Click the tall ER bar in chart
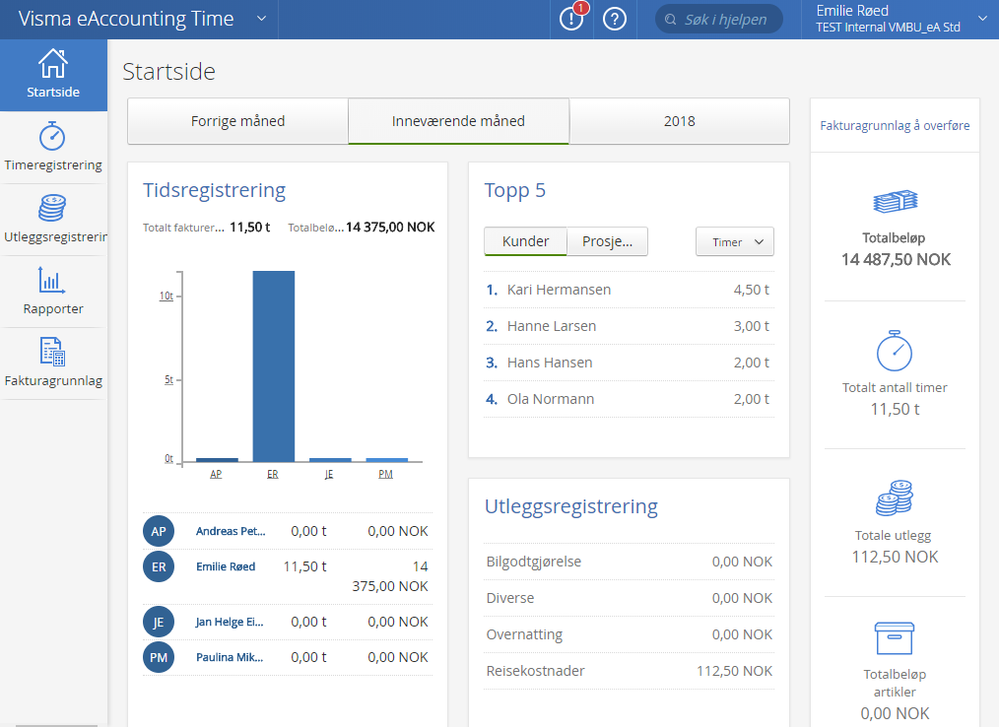 point(273,365)
